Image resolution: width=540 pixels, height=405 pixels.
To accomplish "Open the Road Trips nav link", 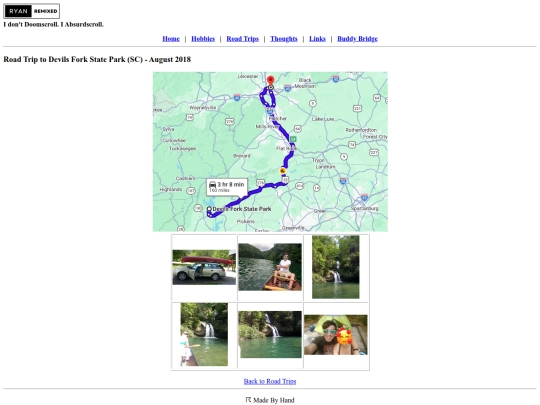I will 242,39.
